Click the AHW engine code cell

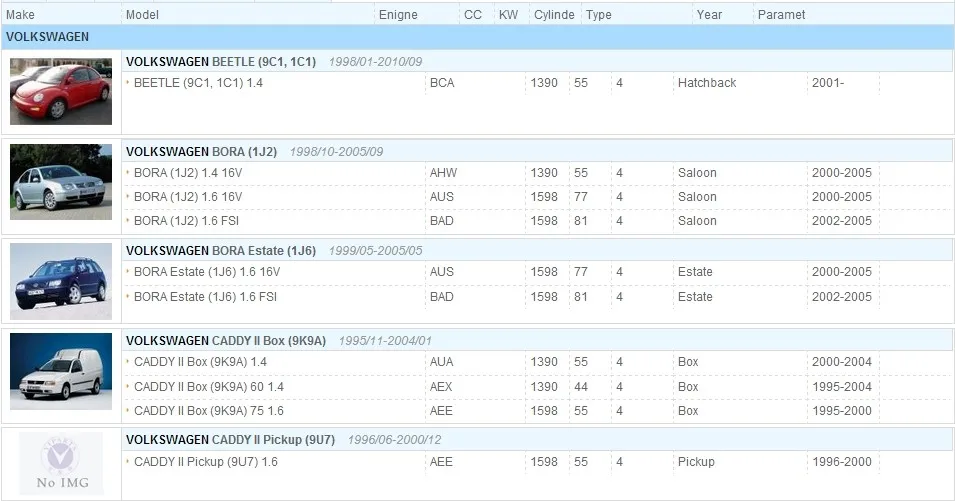click(x=443, y=173)
